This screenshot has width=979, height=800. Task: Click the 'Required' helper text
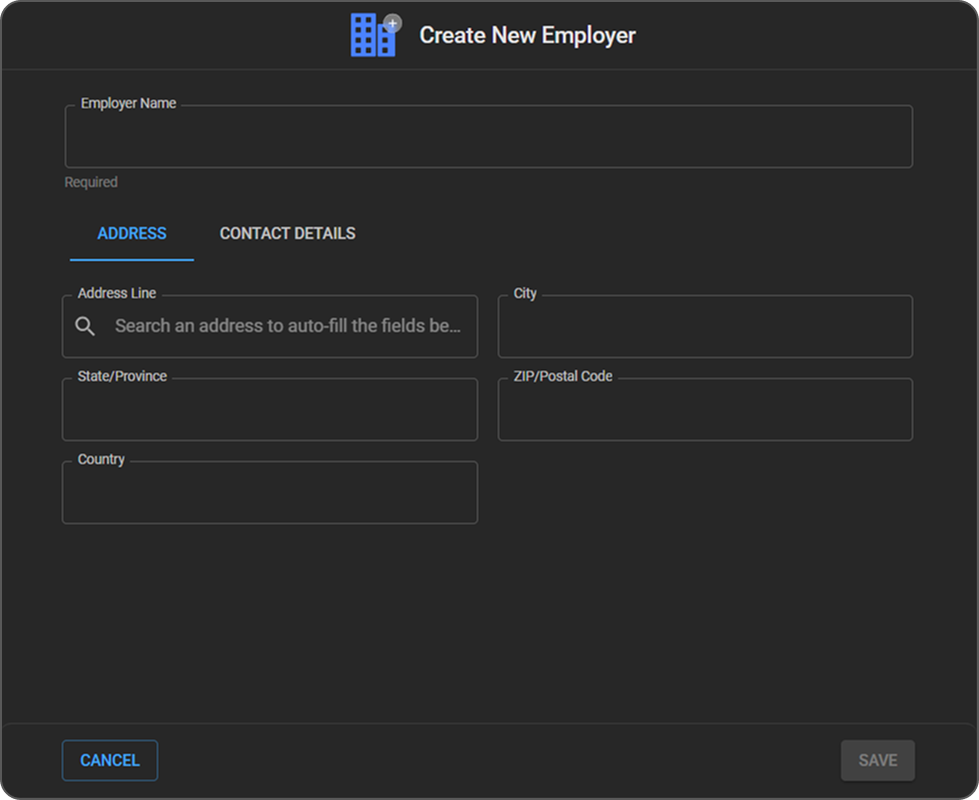click(x=91, y=182)
